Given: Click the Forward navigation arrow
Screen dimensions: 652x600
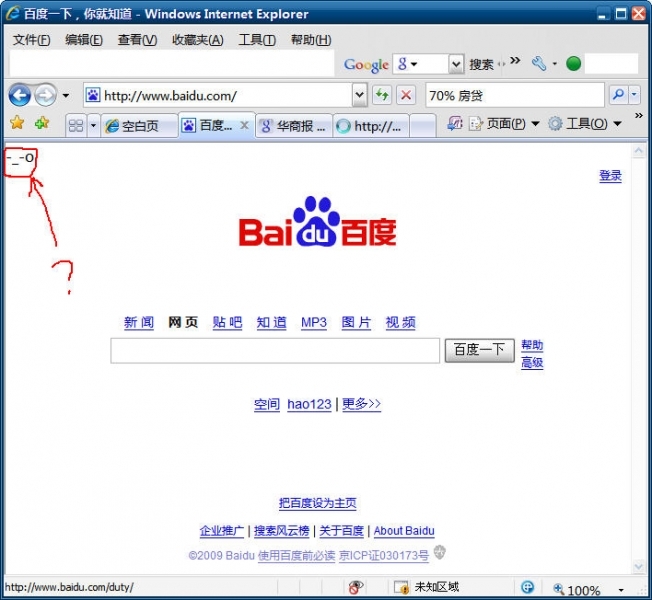Looking at the screenshot, I should pos(45,95).
